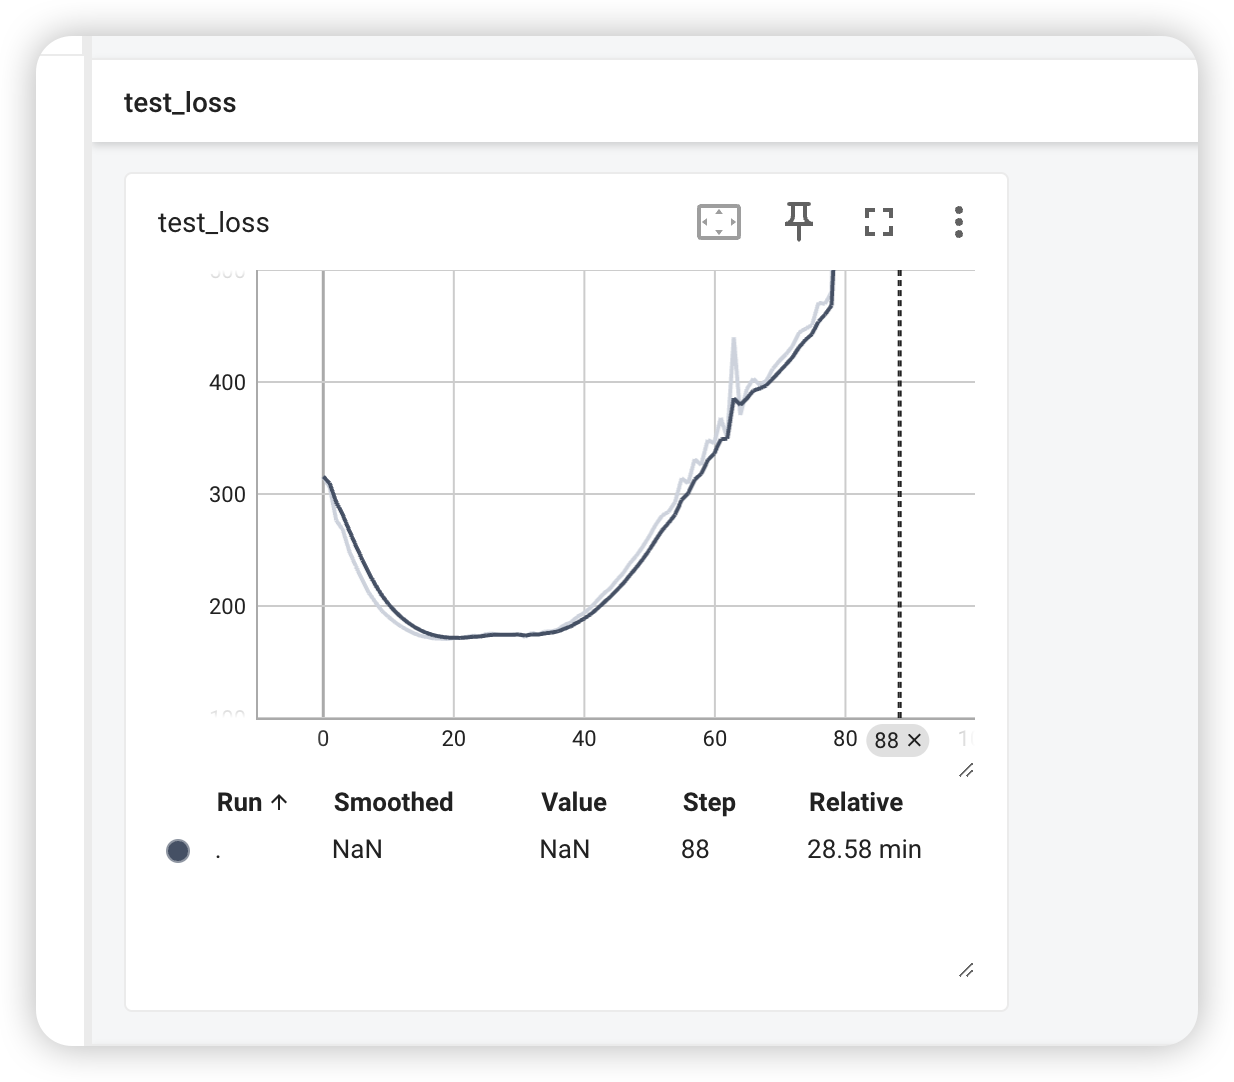The height and width of the screenshot is (1082, 1234).
Task: Click the fit domain to data icon
Action: point(718,222)
